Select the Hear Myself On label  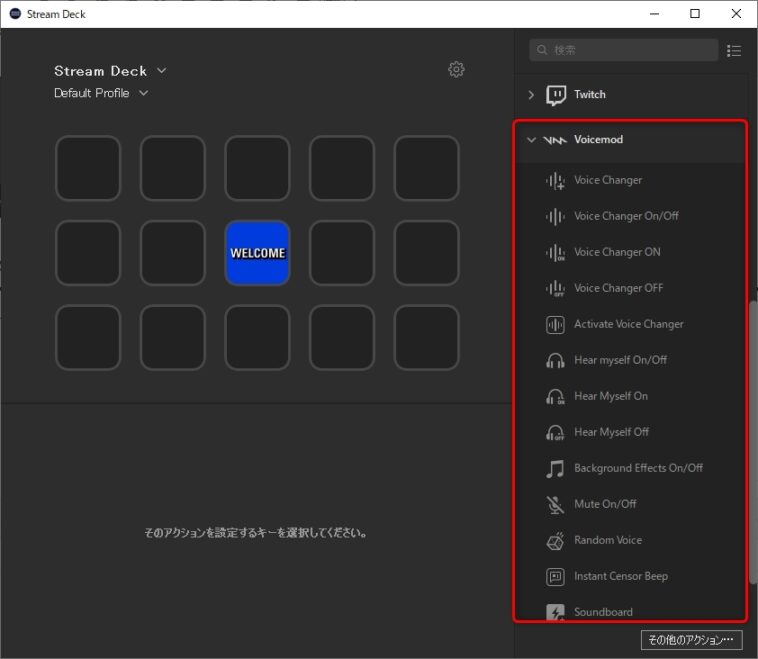(611, 396)
